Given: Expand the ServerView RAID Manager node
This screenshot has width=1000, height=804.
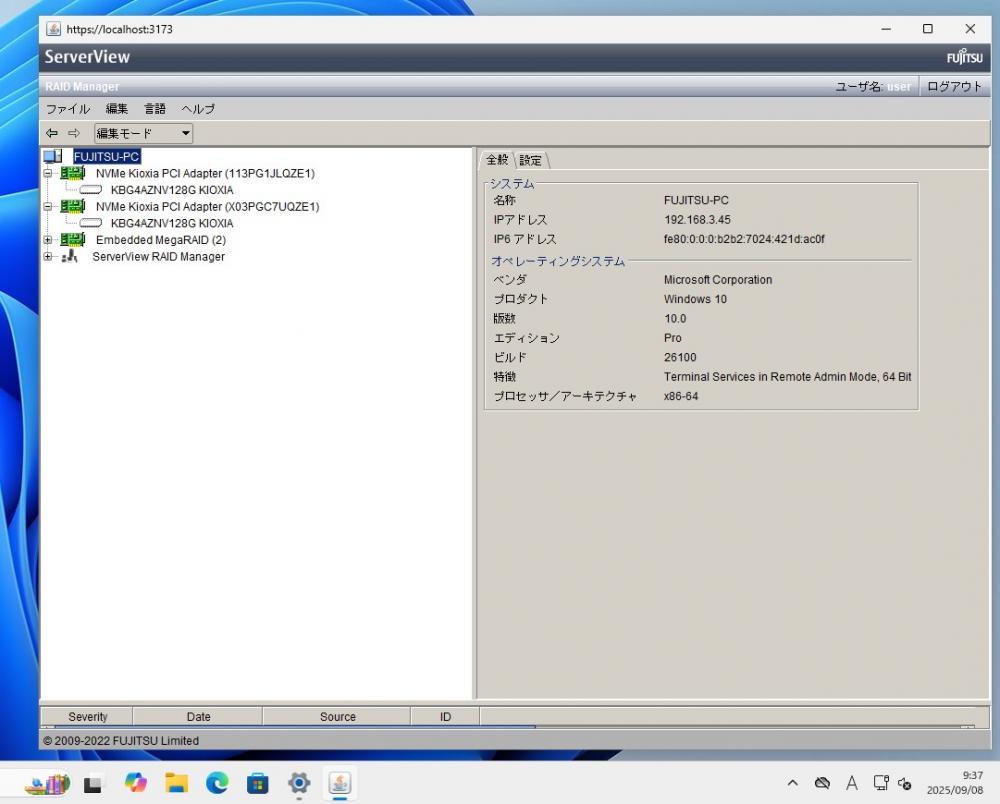Looking at the screenshot, I should [48, 256].
